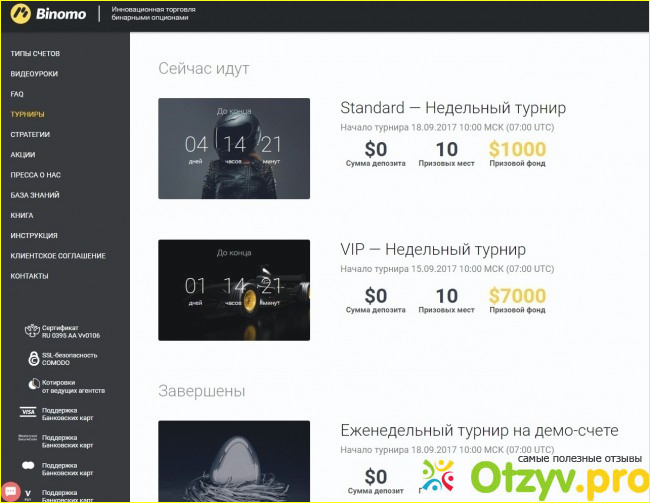Image resolution: width=650 pixels, height=503 pixels.
Task: Go to Видеоуроки menu item
Action: click(32, 73)
